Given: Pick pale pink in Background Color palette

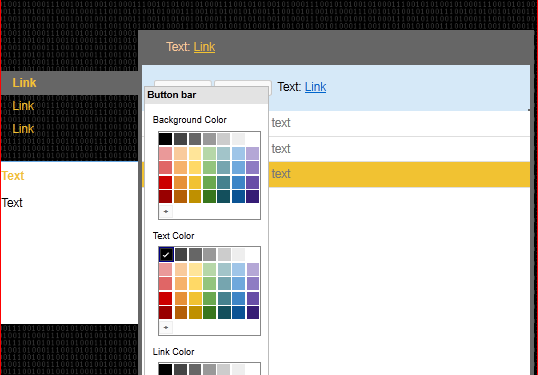Looking at the screenshot, I should point(165,153).
